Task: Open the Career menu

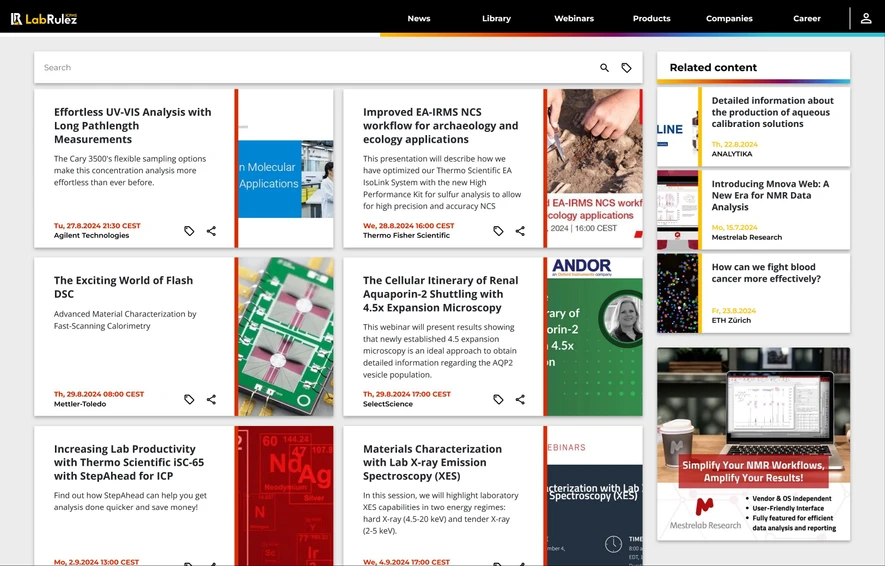Action: pyautogui.click(x=807, y=19)
